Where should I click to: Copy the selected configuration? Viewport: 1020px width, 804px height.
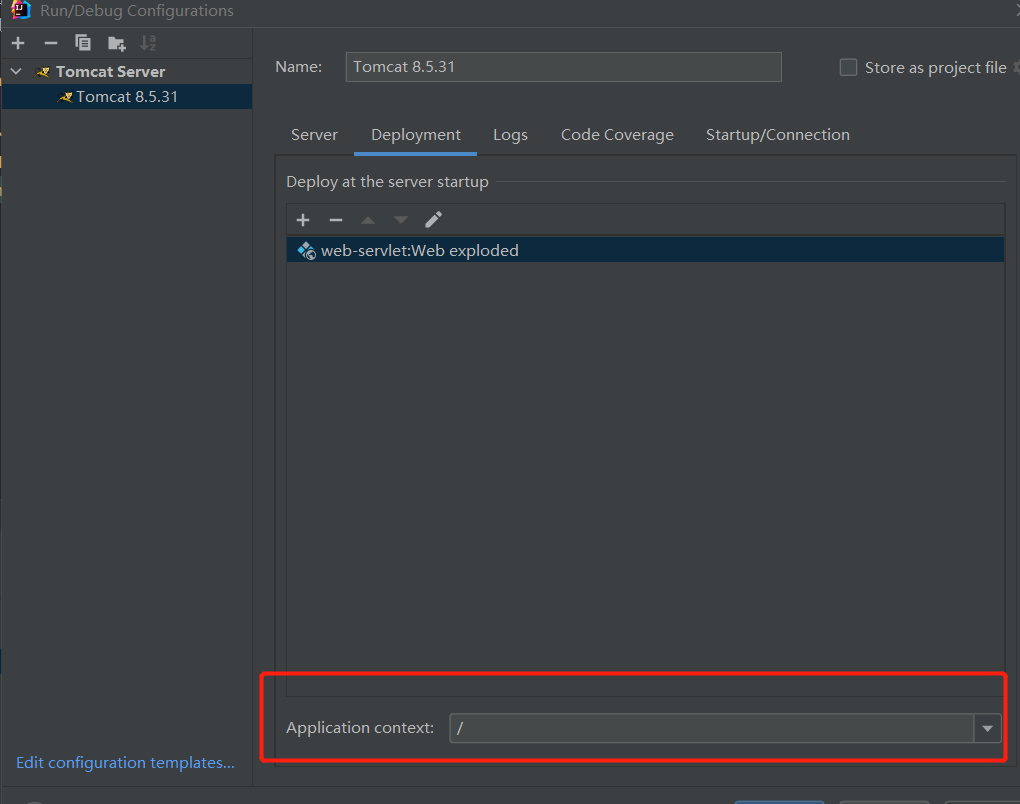[83, 43]
